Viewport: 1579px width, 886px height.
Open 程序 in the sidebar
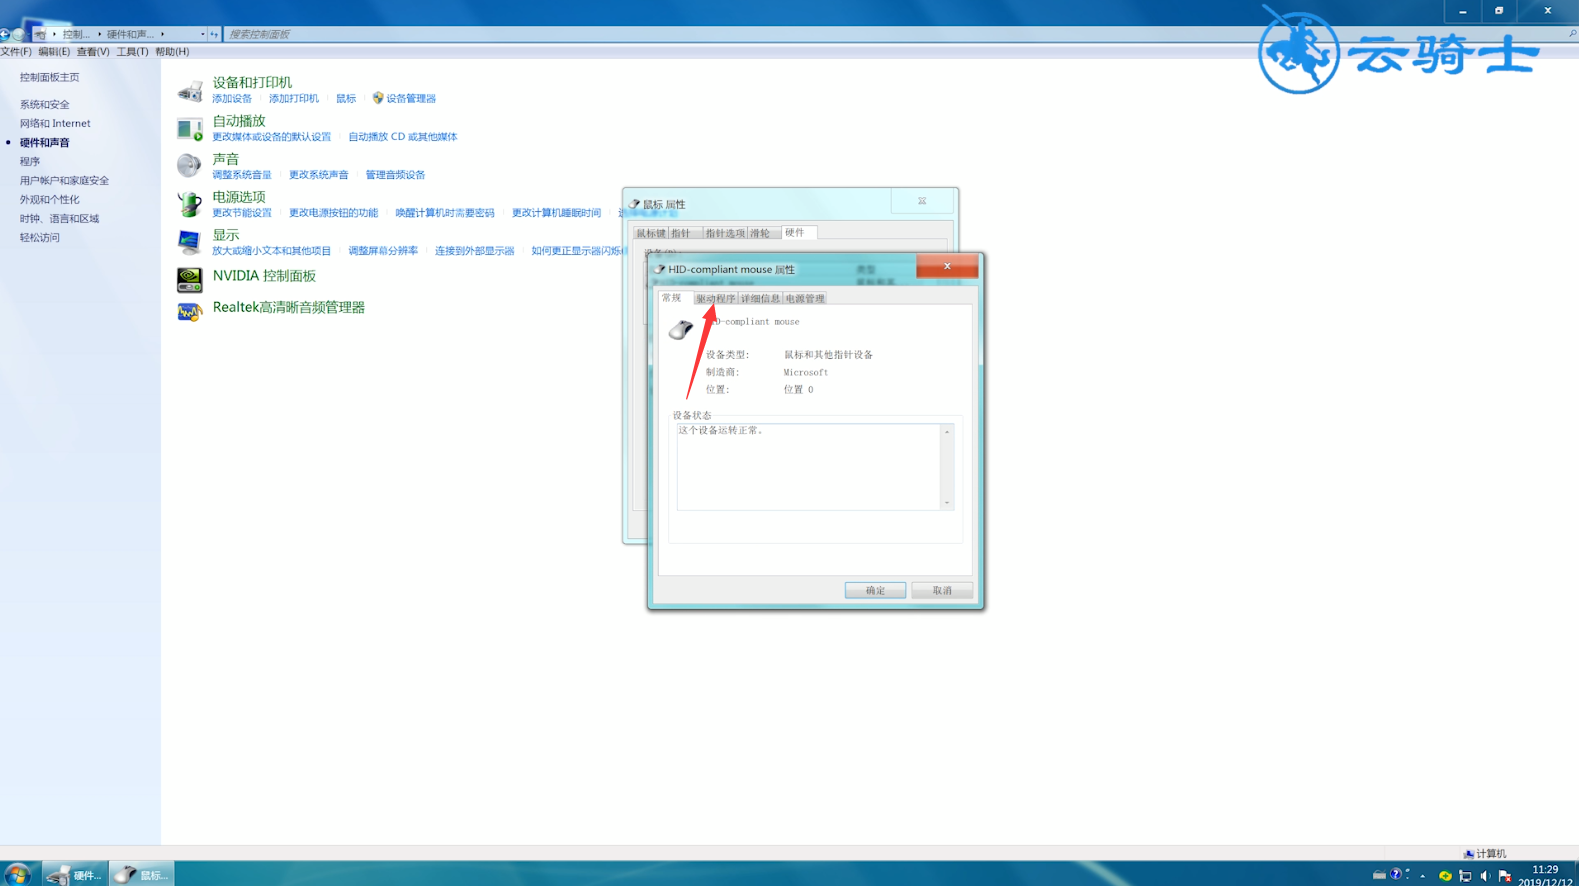[x=30, y=161]
